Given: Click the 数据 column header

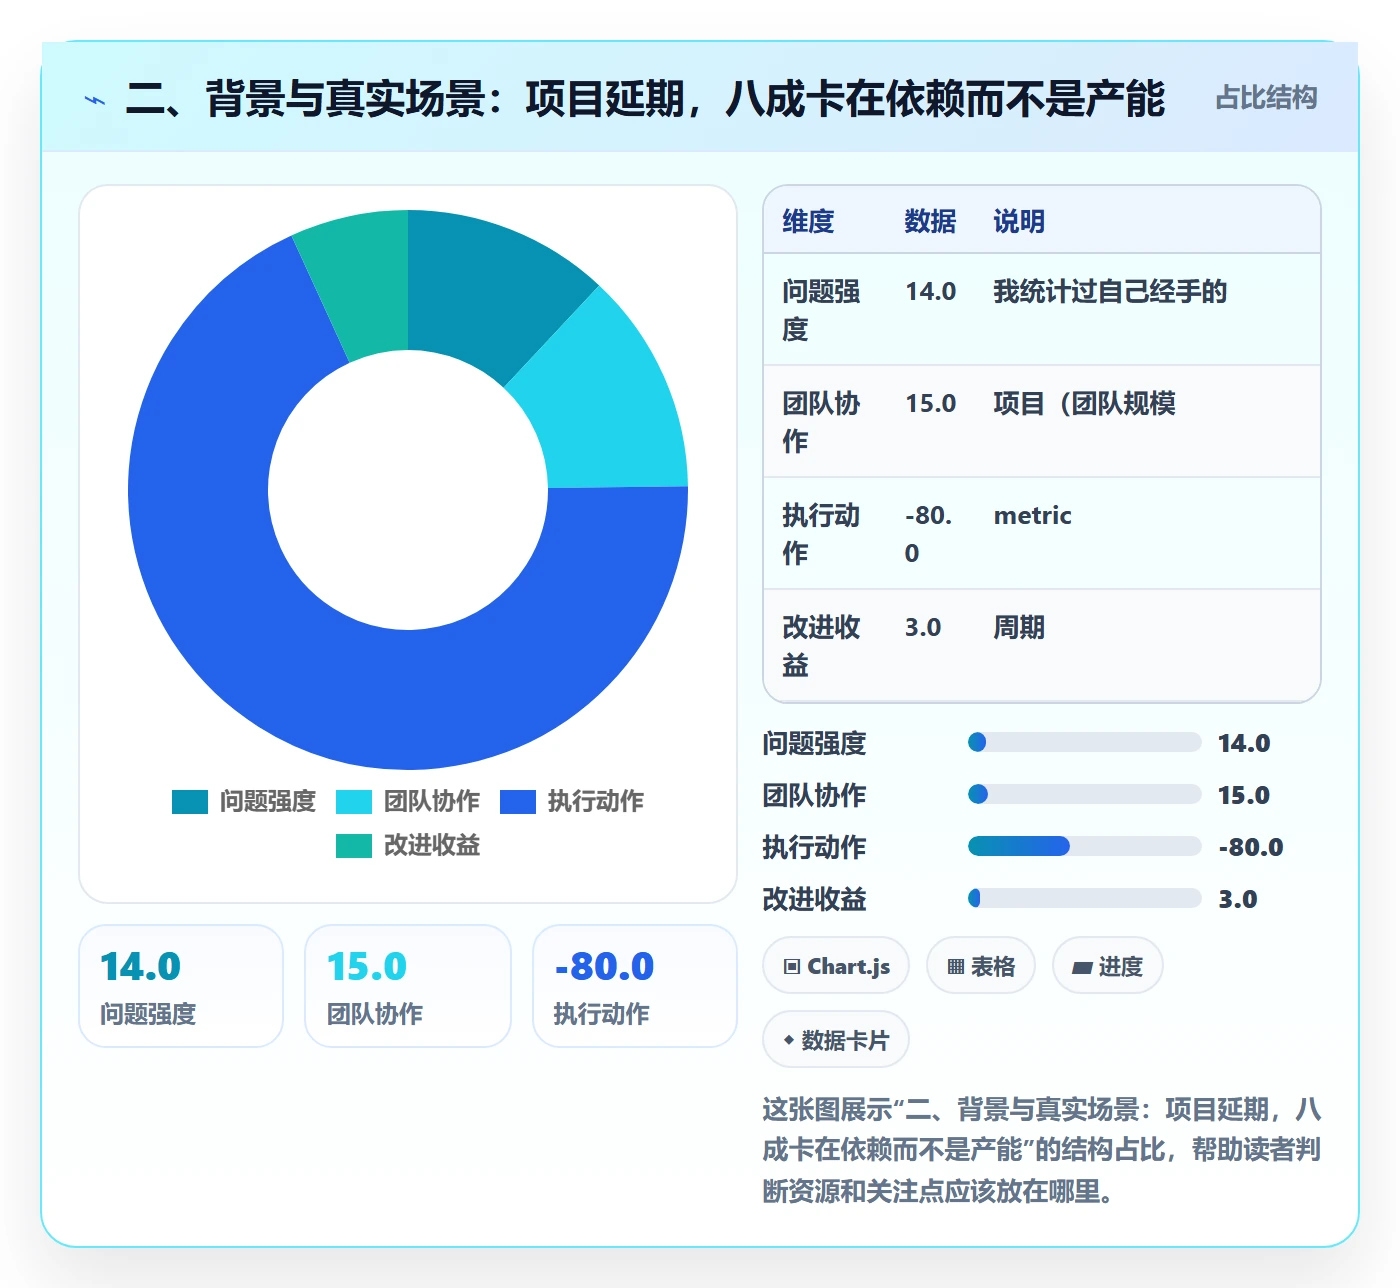Looking at the screenshot, I should (x=930, y=221).
